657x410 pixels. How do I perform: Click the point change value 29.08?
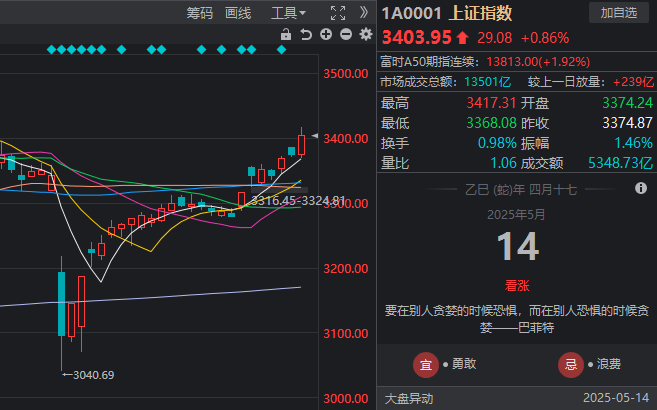coord(495,38)
